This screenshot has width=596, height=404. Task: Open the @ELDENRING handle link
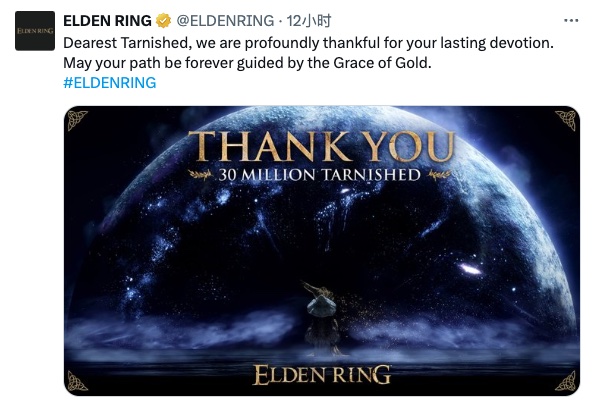(225, 21)
